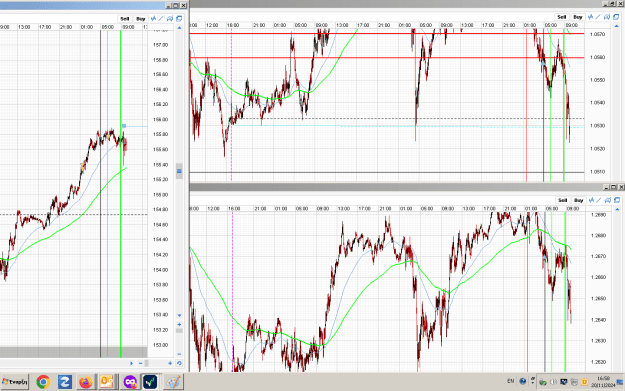Click the right scroll arrow beneath the left chart
Viewport: 625px width, 391px height.
coord(131,363)
